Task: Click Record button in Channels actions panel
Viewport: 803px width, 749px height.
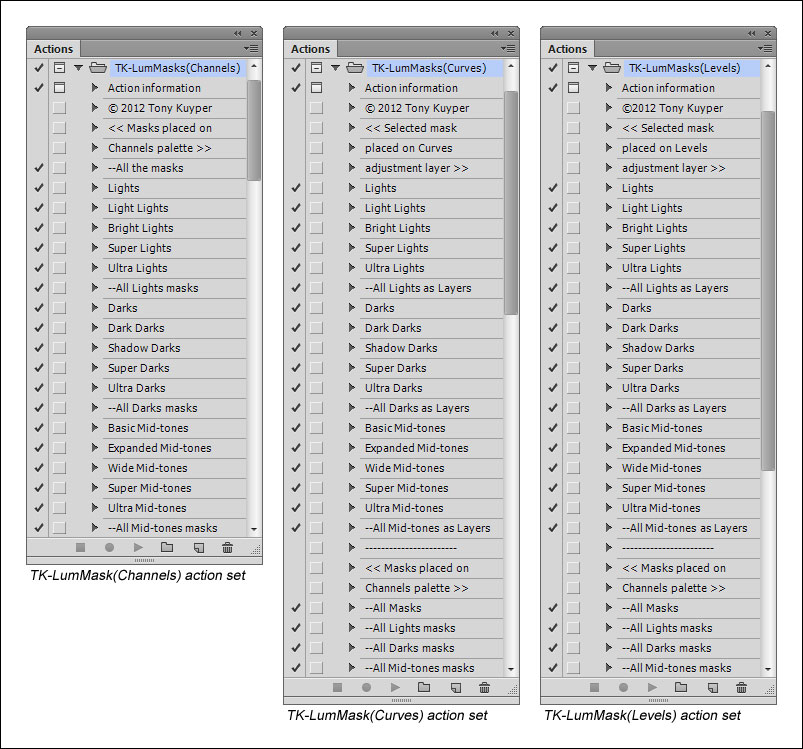Action: [109, 548]
